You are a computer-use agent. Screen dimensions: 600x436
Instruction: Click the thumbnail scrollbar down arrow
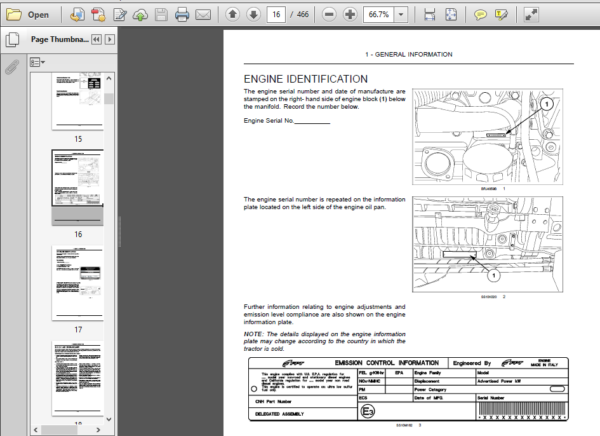point(109,419)
